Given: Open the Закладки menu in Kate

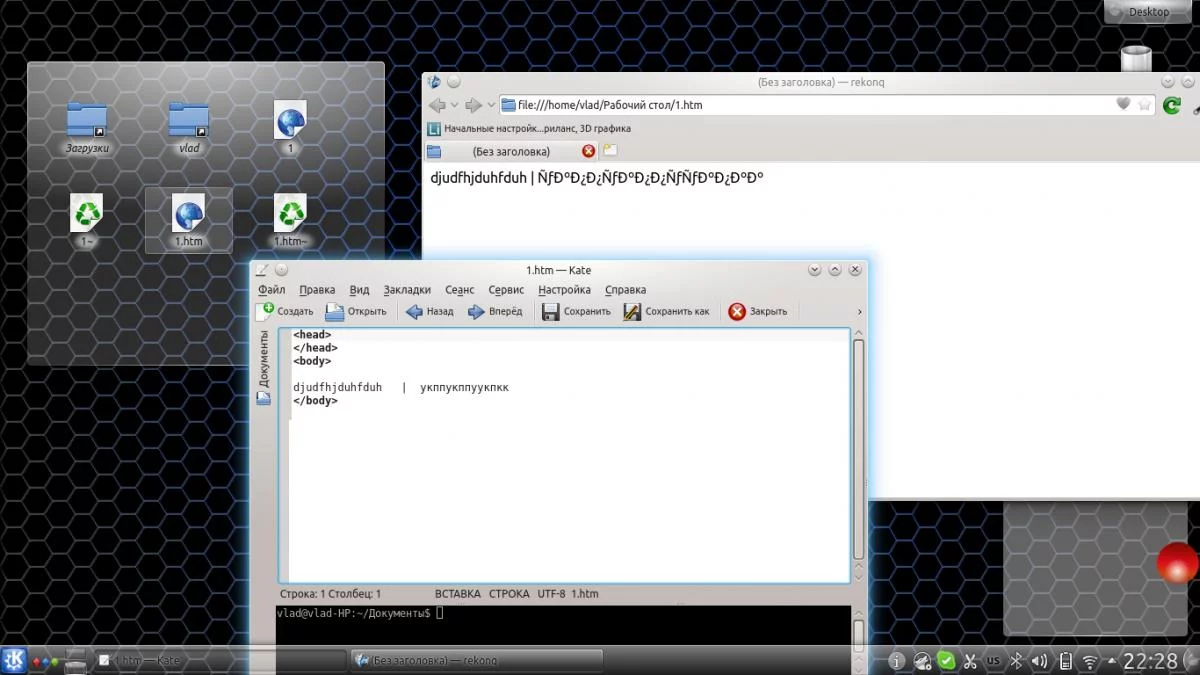Looking at the screenshot, I should pyautogui.click(x=407, y=290).
